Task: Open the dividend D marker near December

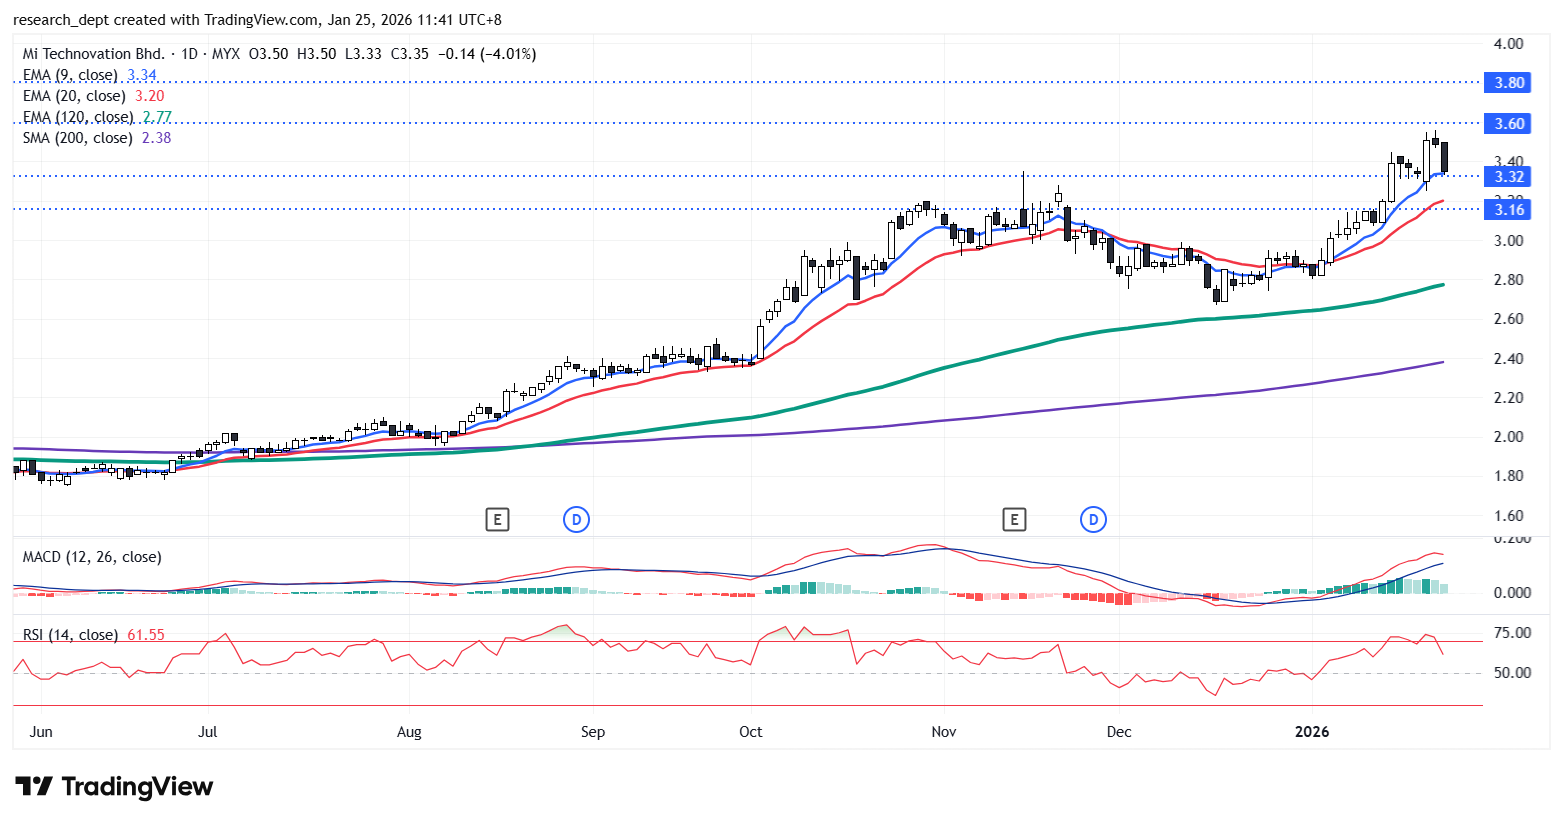Action: 1093,519
